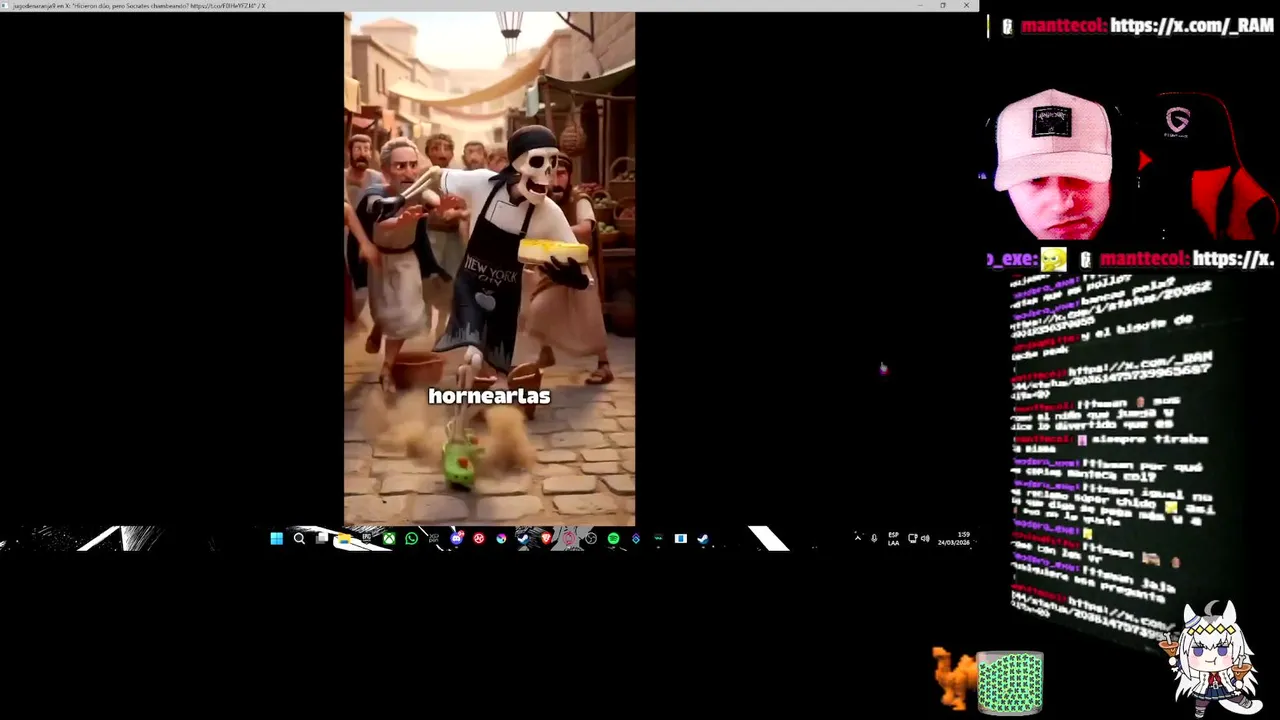Image resolution: width=1280 pixels, height=720 pixels.
Task: Open WhatsApp from the taskbar
Action: [411, 539]
